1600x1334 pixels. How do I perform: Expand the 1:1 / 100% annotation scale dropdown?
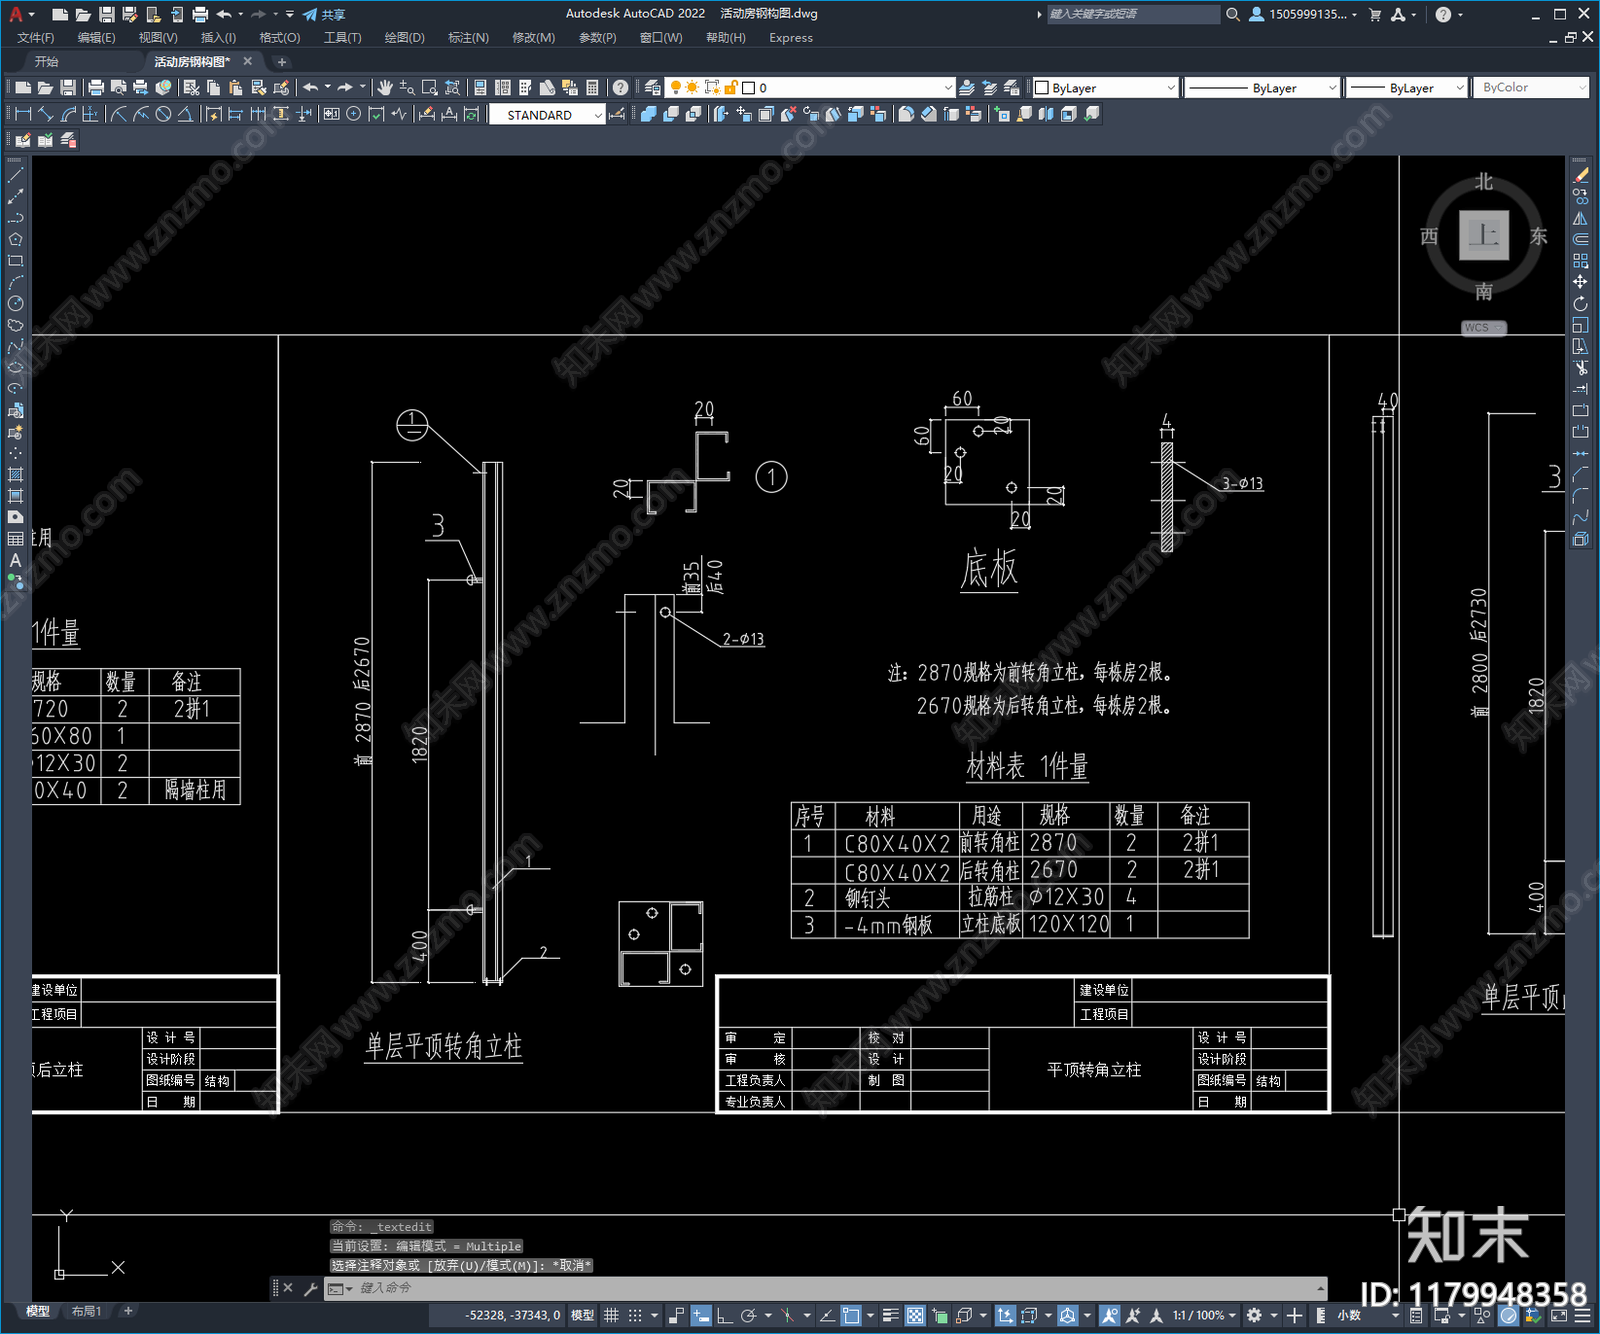pos(1205,1315)
